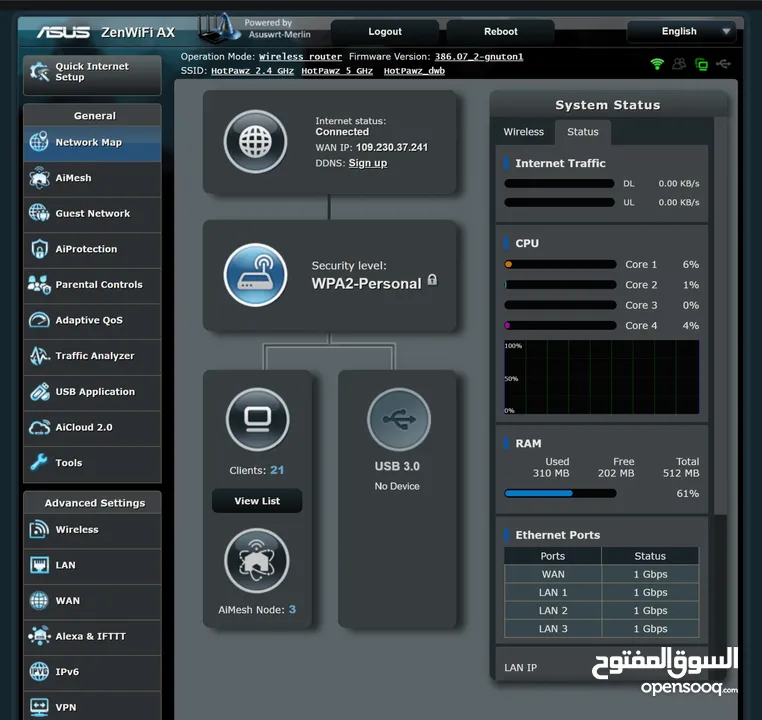
Task: Click the USB 3.0 device icon
Action: click(398, 419)
